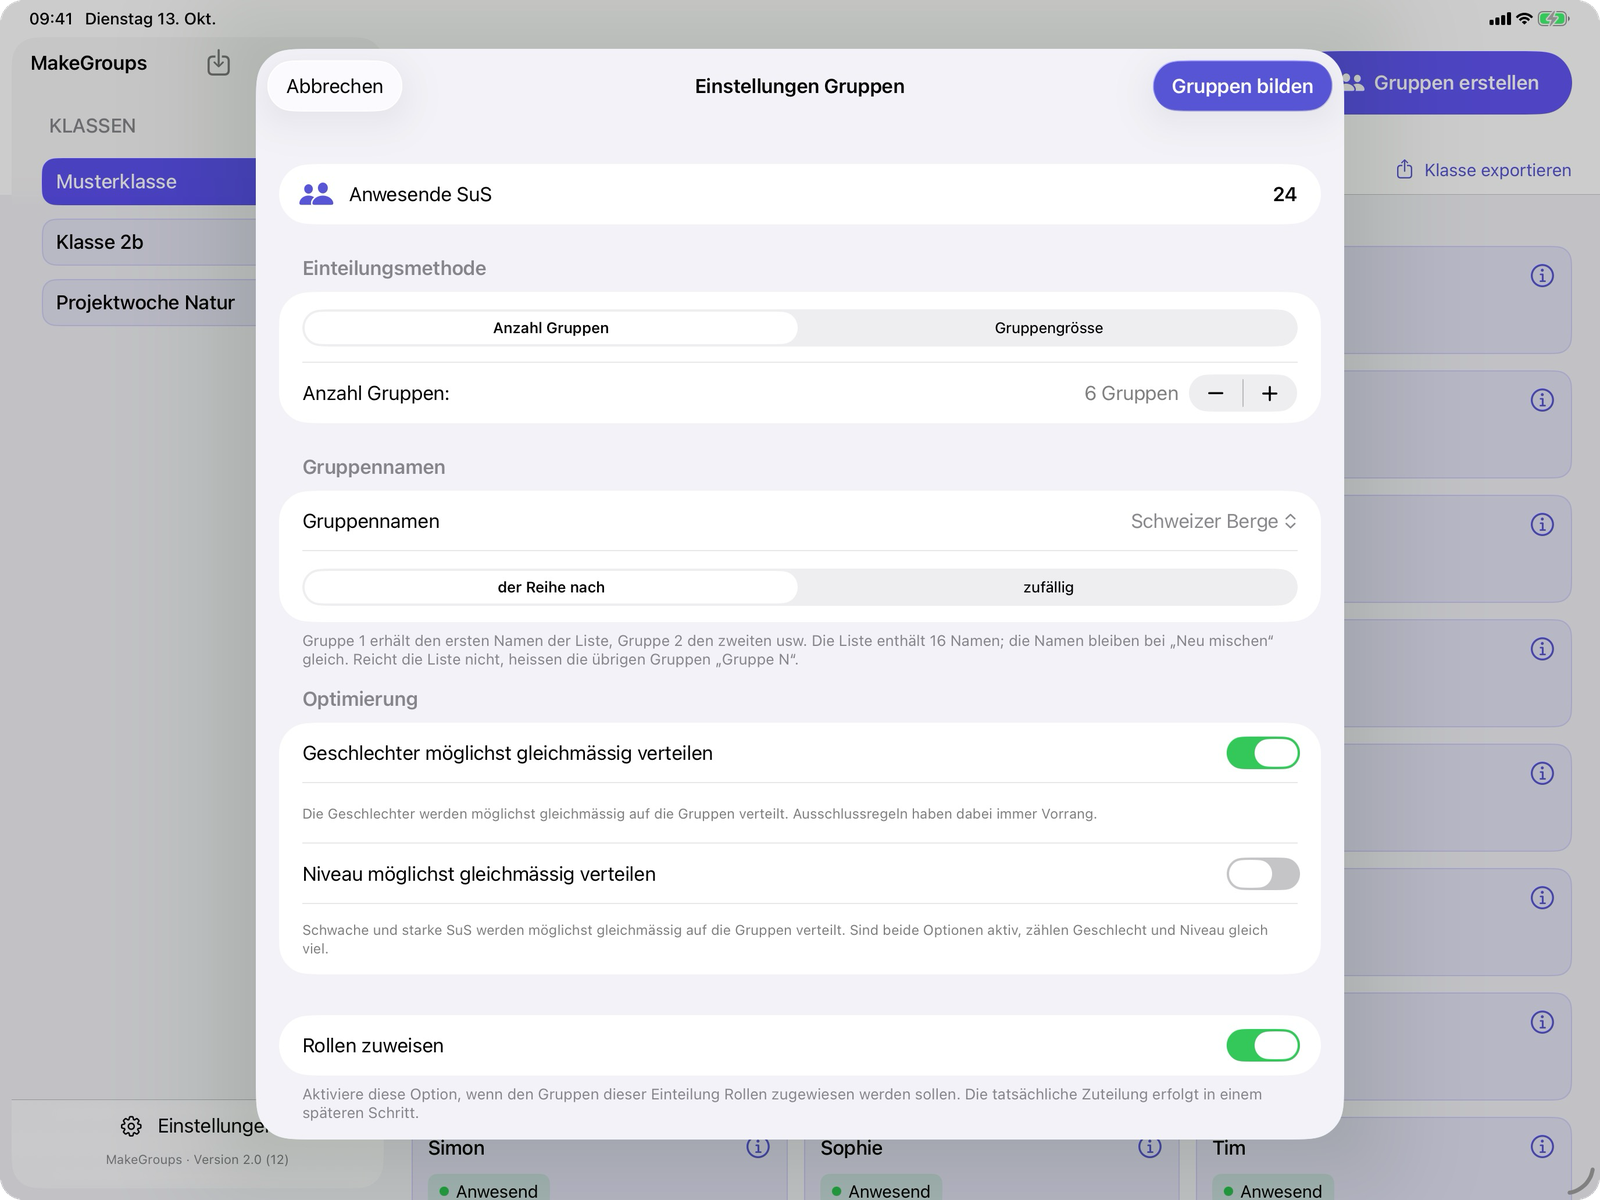Click the Anwesende SuS people icon
1600x1200 pixels.
(x=316, y=194)
